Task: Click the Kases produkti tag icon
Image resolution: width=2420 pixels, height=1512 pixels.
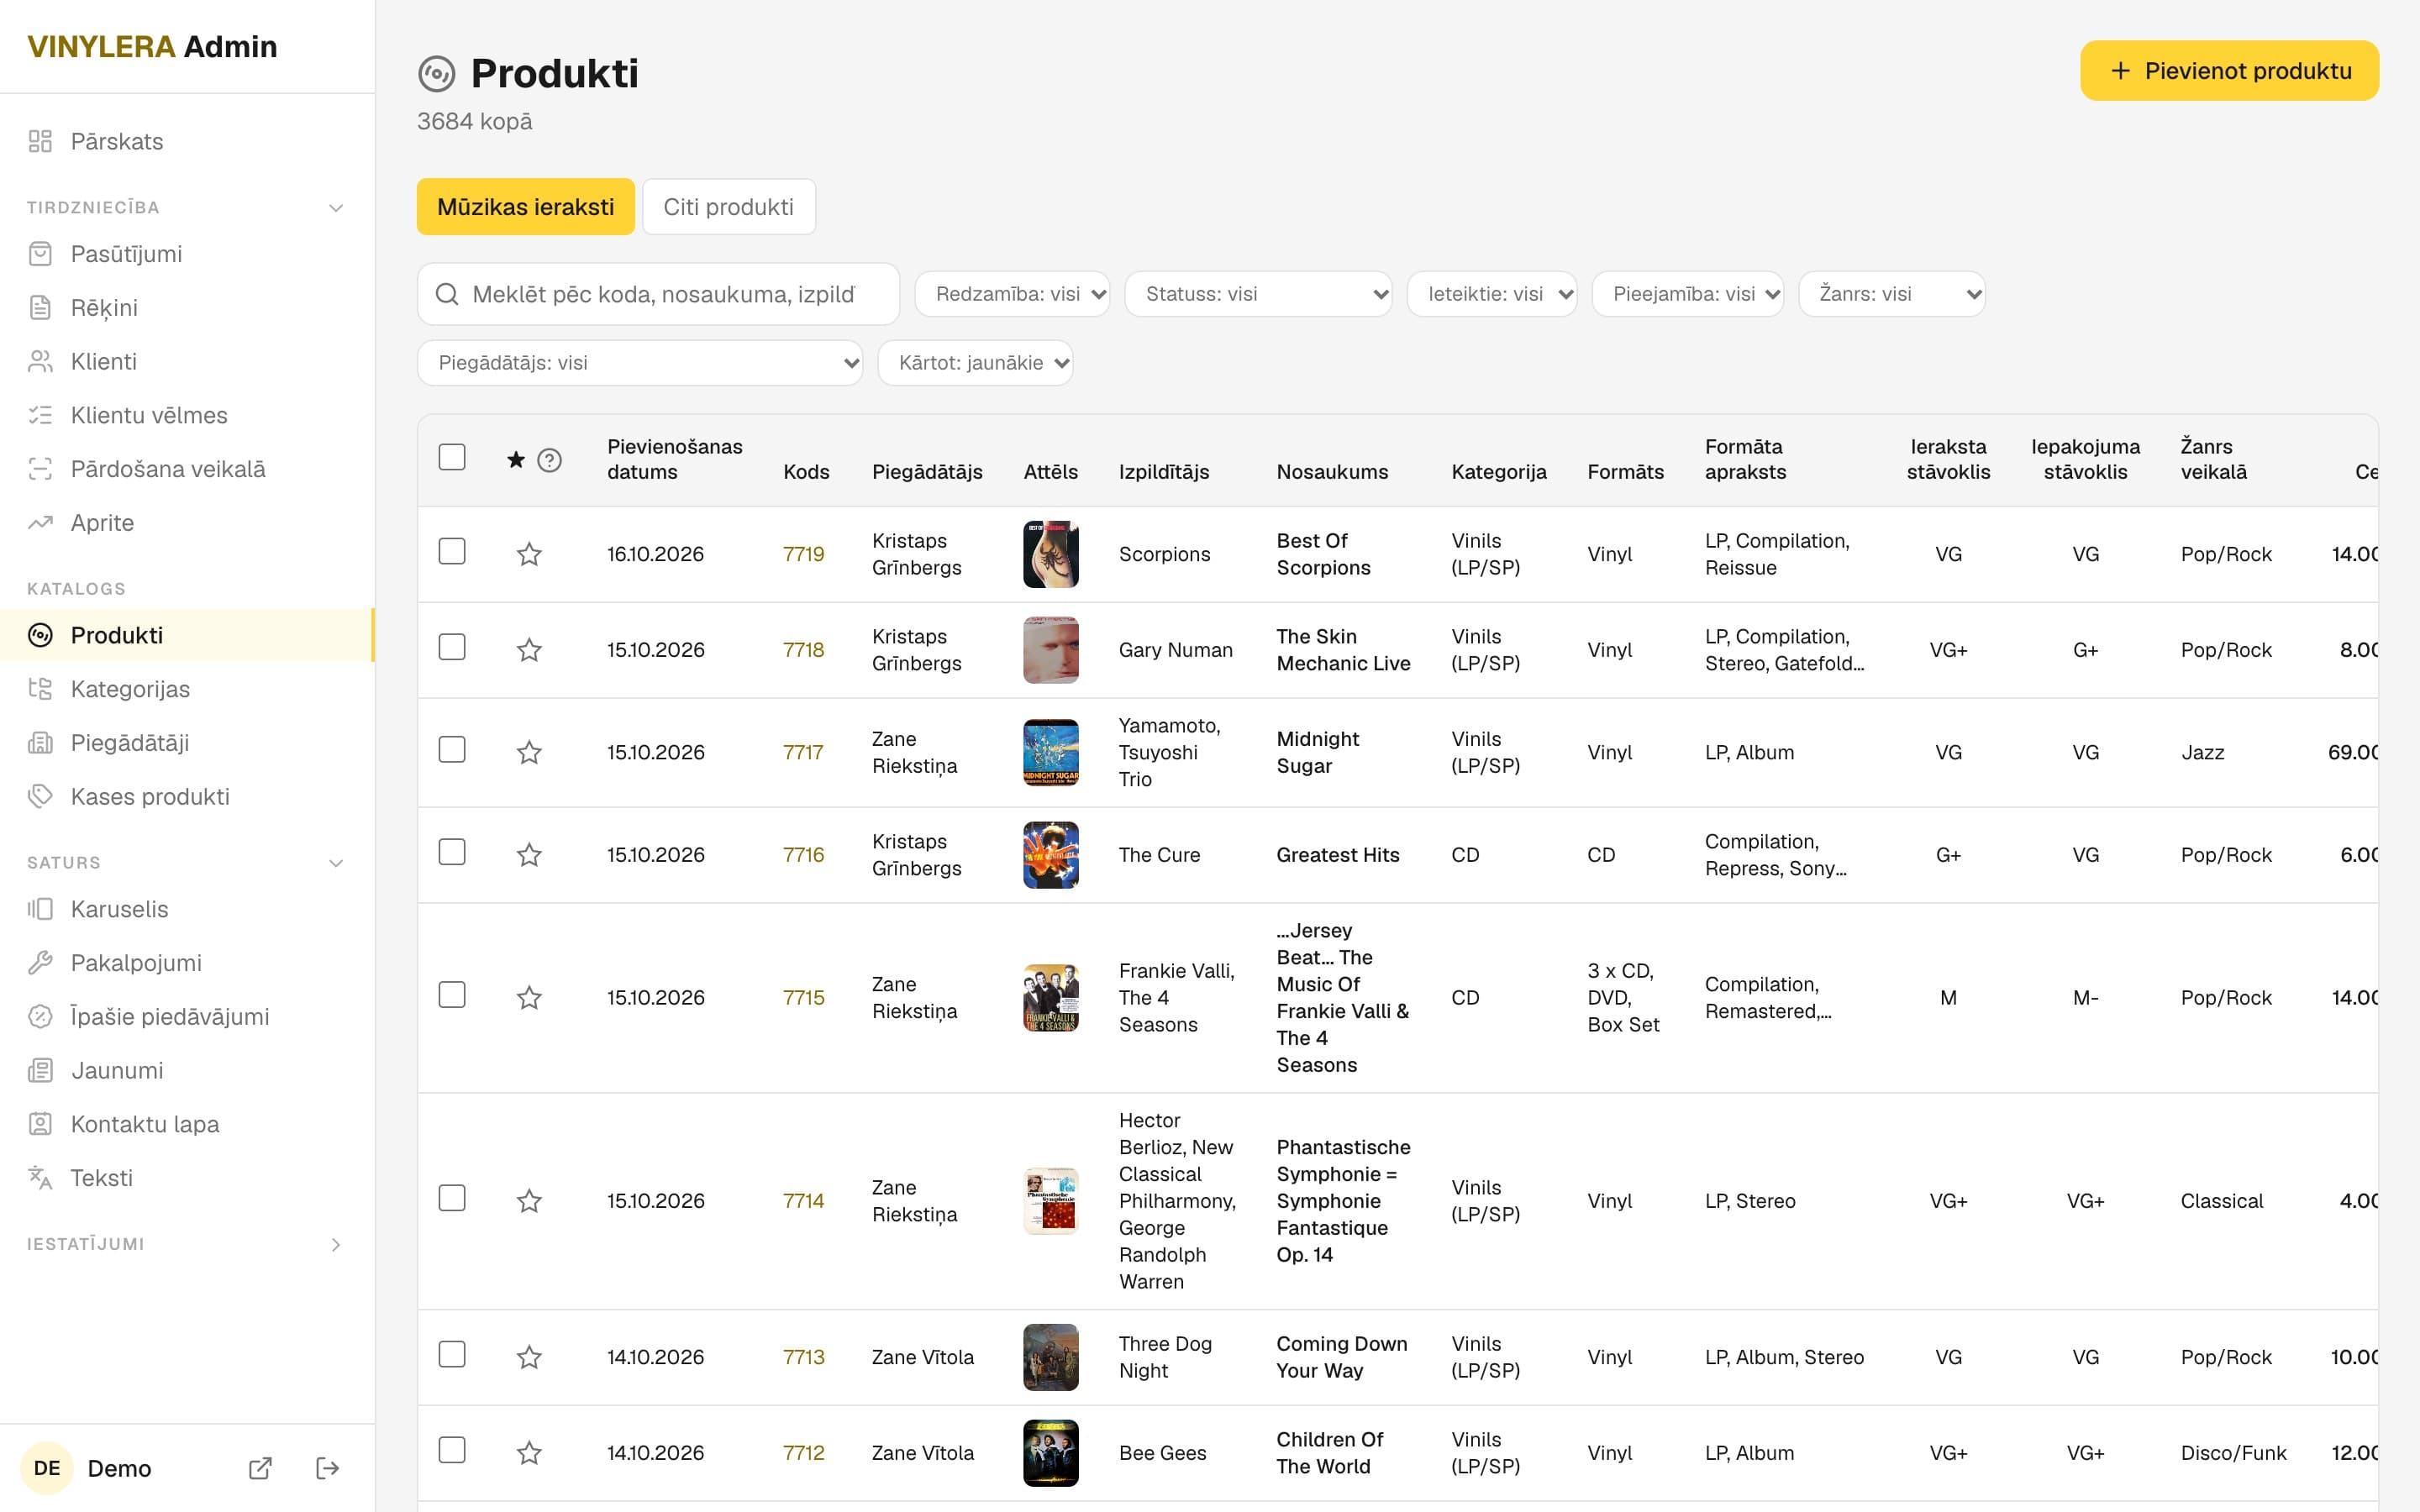Action: 40,796
